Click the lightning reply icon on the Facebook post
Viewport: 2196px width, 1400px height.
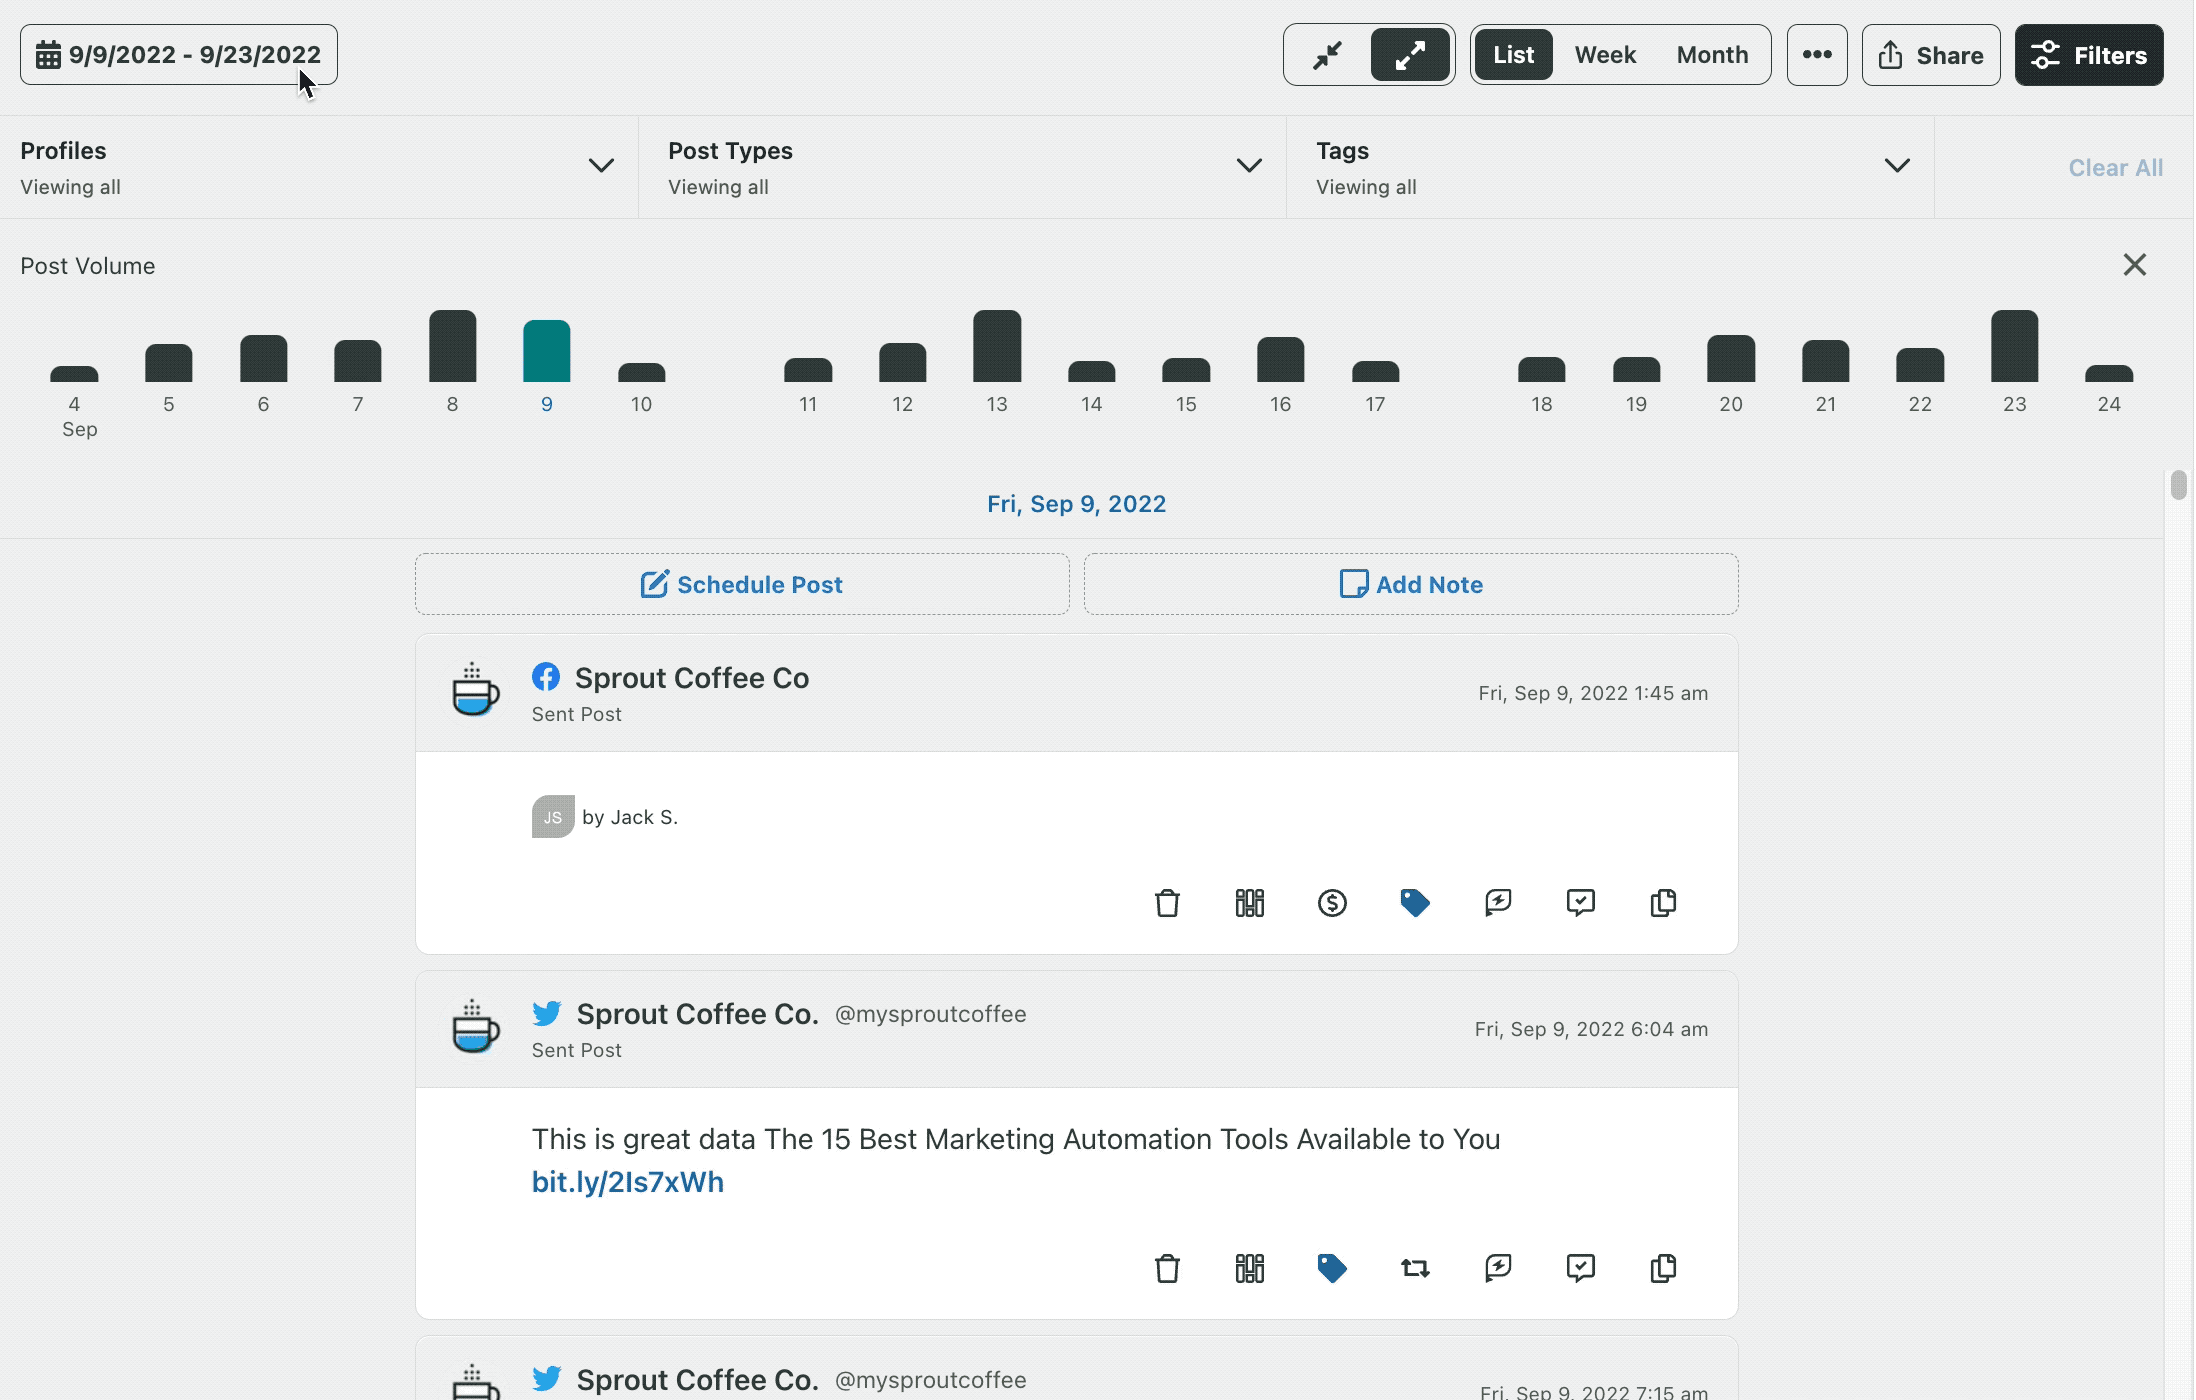(x=1498, y=903)
